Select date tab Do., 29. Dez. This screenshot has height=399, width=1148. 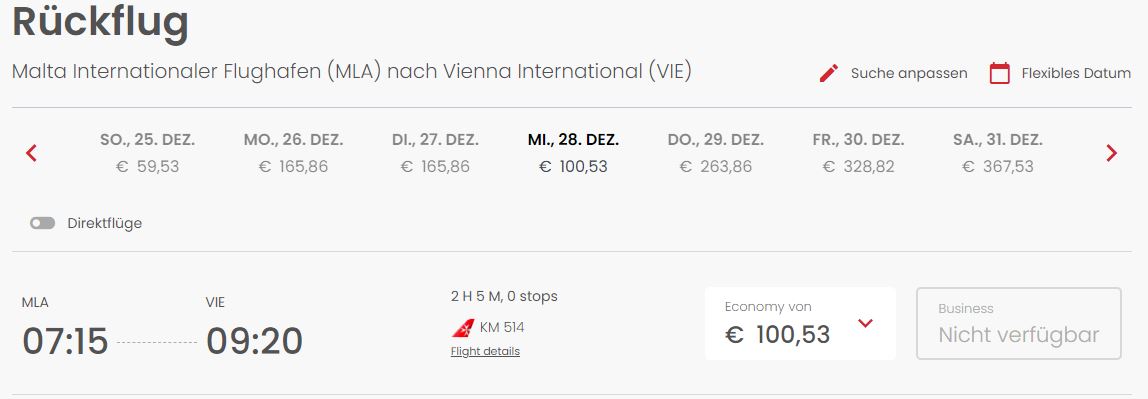715,153
